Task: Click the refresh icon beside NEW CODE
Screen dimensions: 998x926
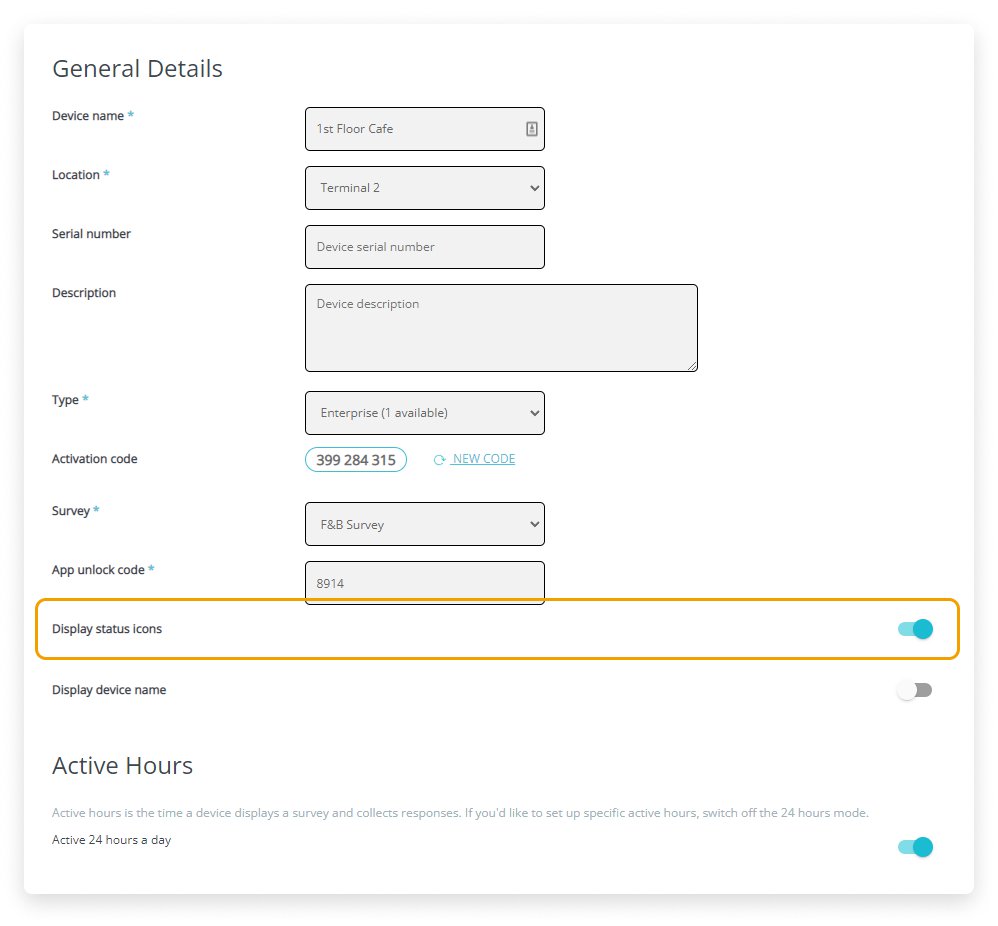Action: pyautogui.click(x=439, y=460)
